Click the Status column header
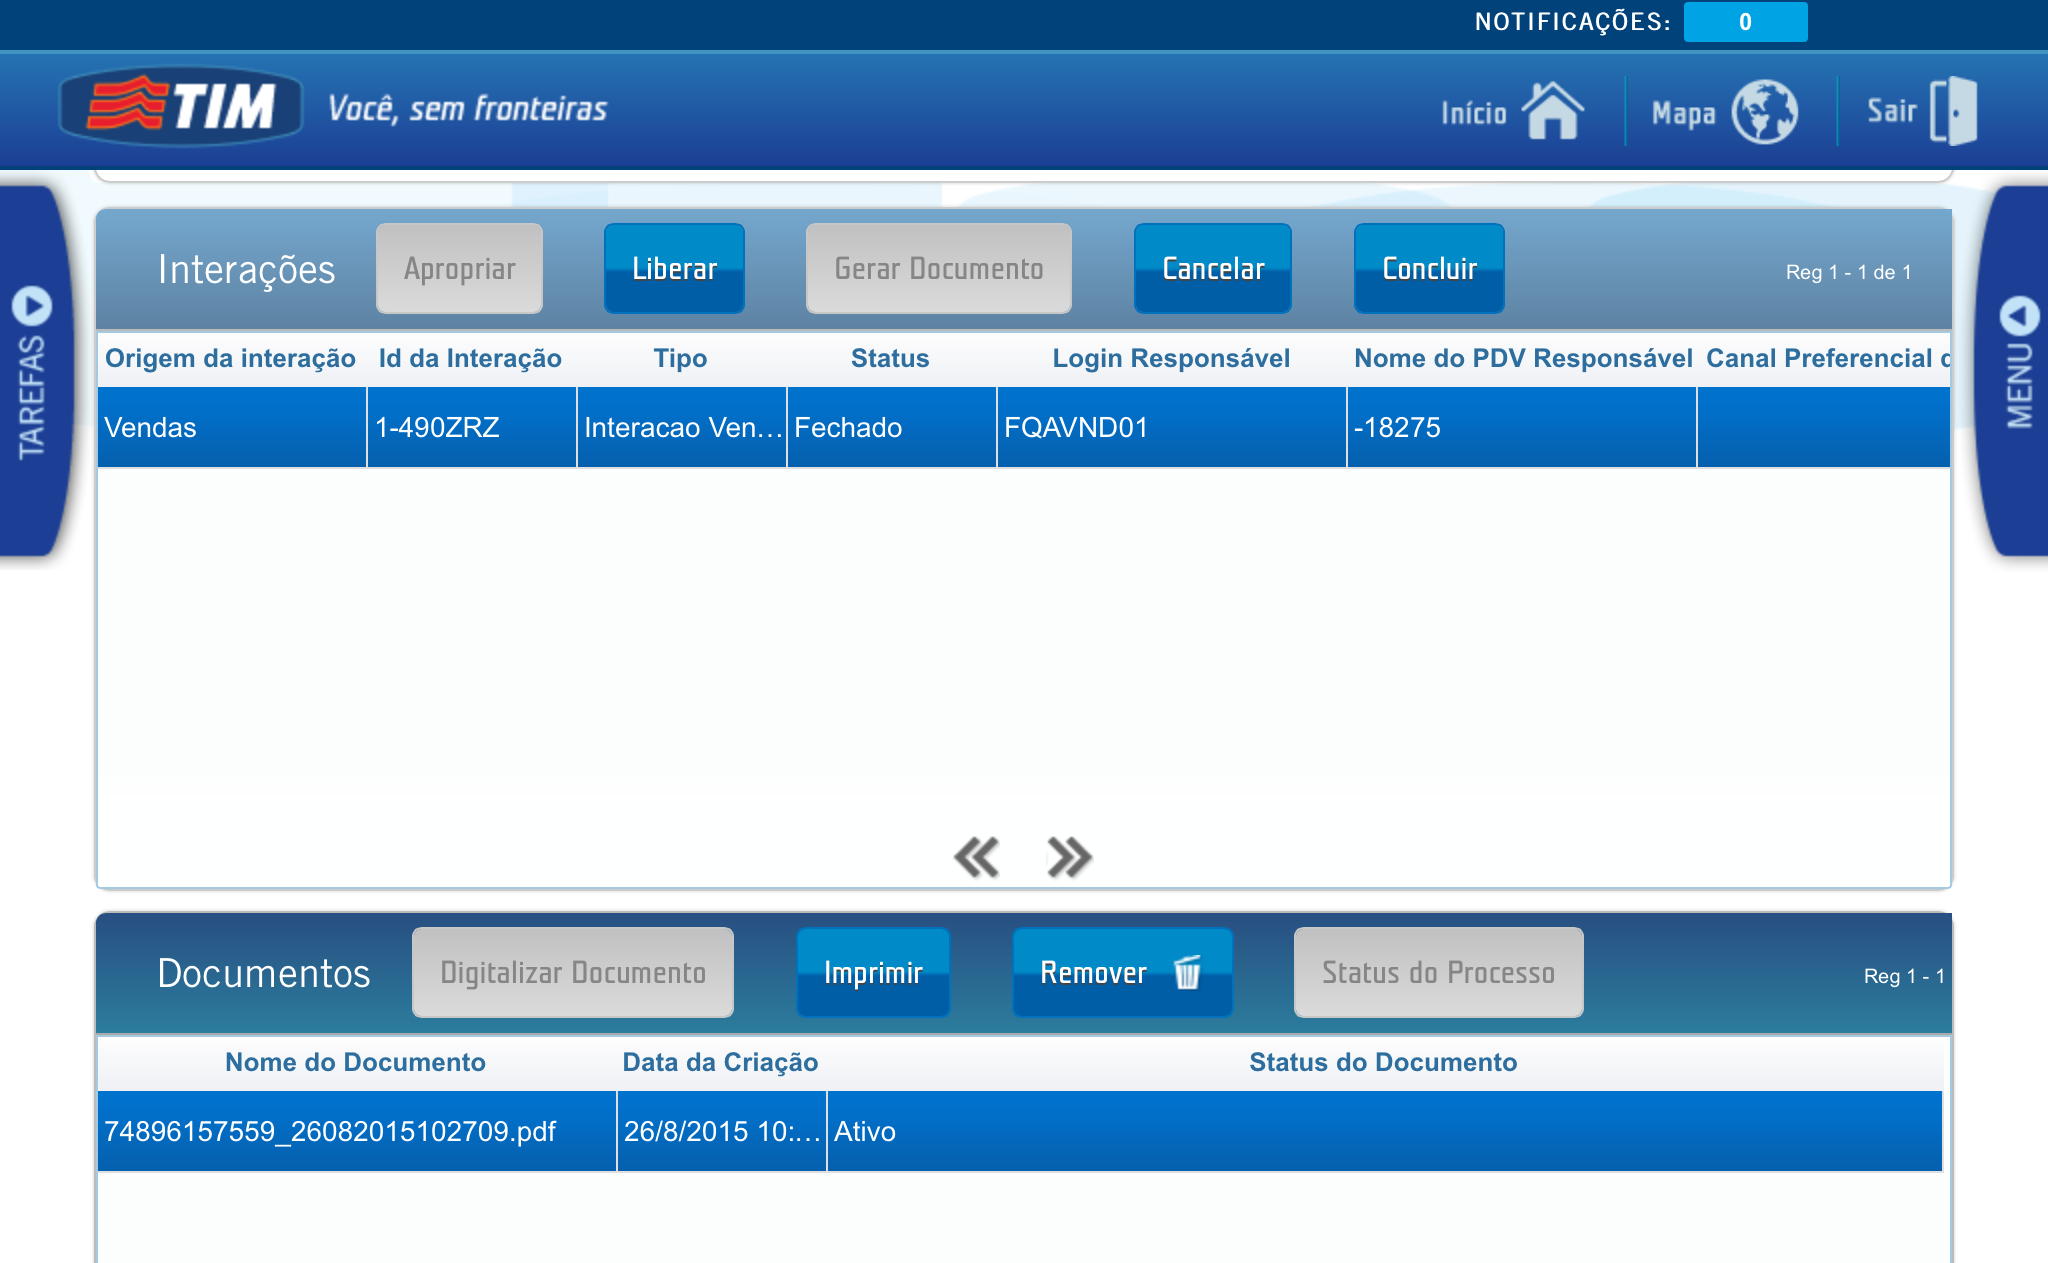The image size is (2048, 1263). coord(890,359)
